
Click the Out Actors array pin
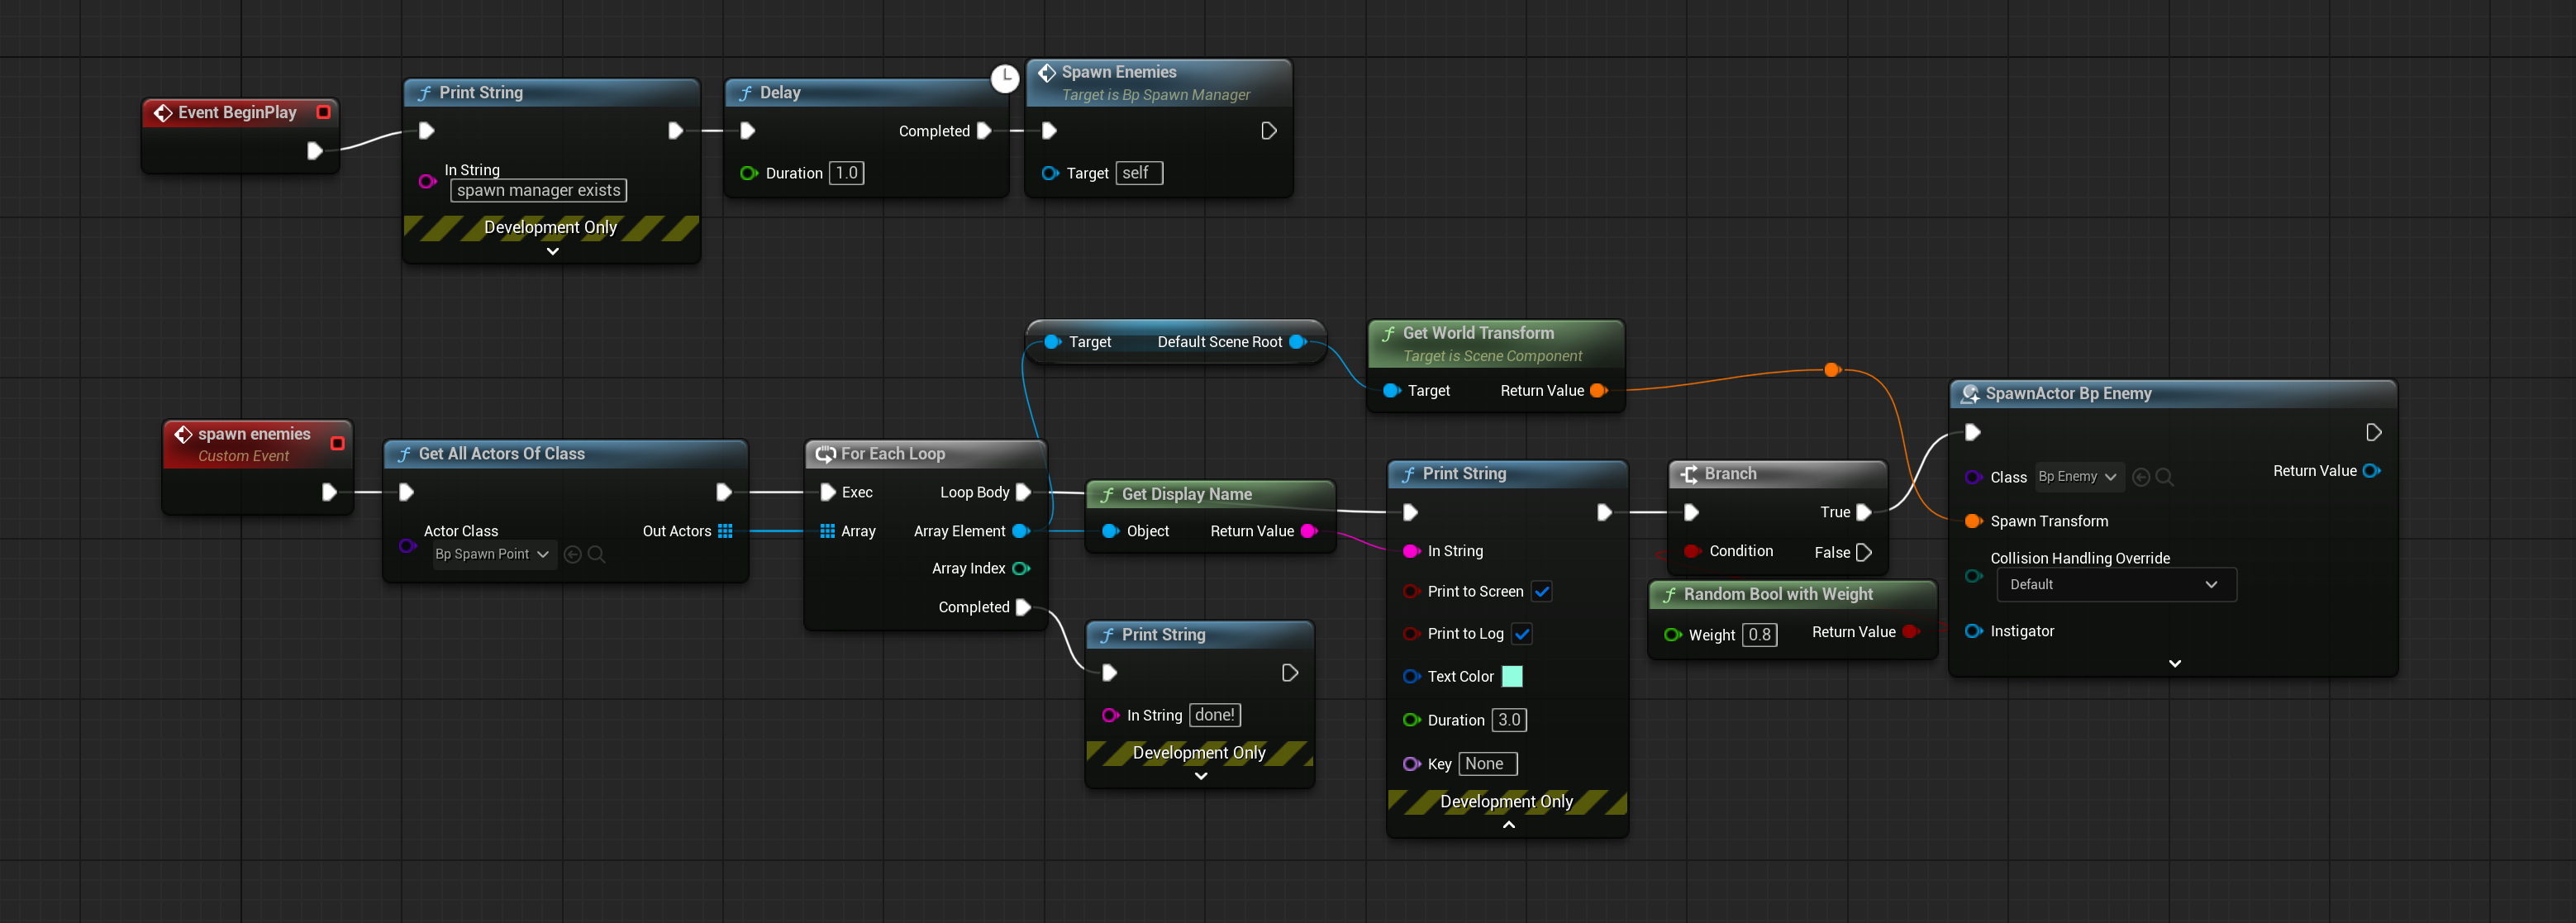tap(725, 531)
